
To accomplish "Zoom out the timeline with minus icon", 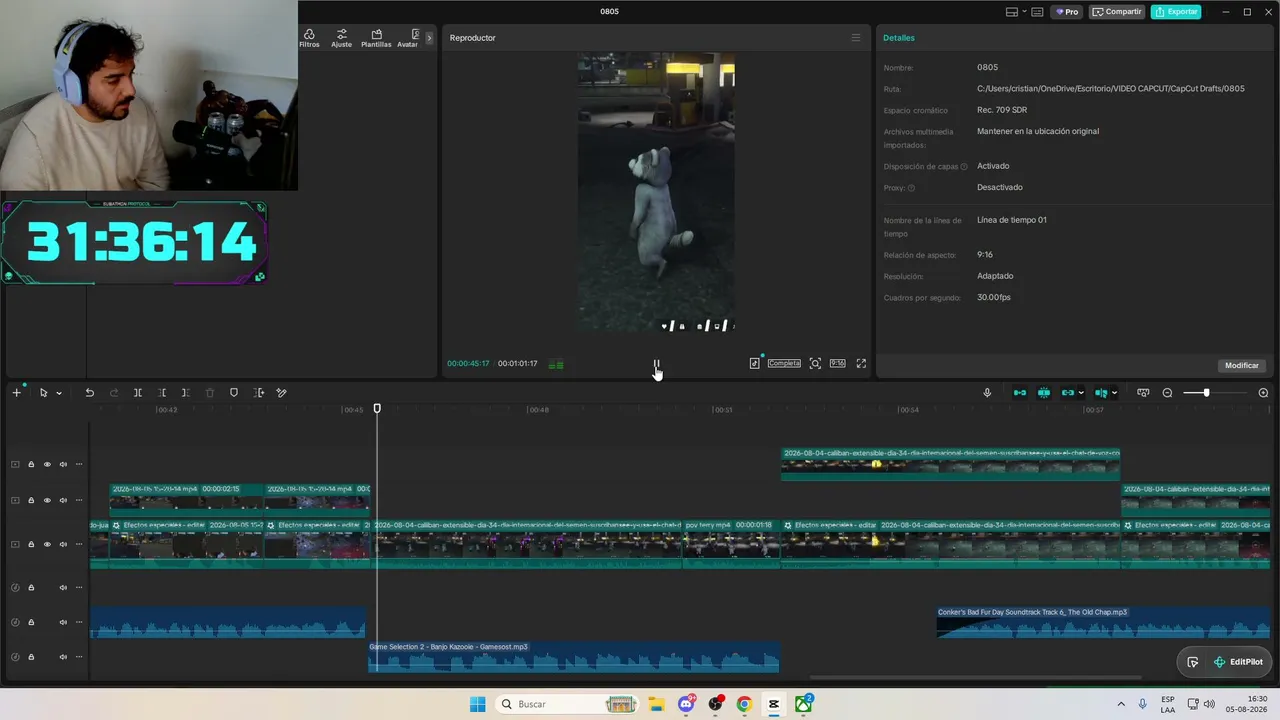I will (1167, 393).
